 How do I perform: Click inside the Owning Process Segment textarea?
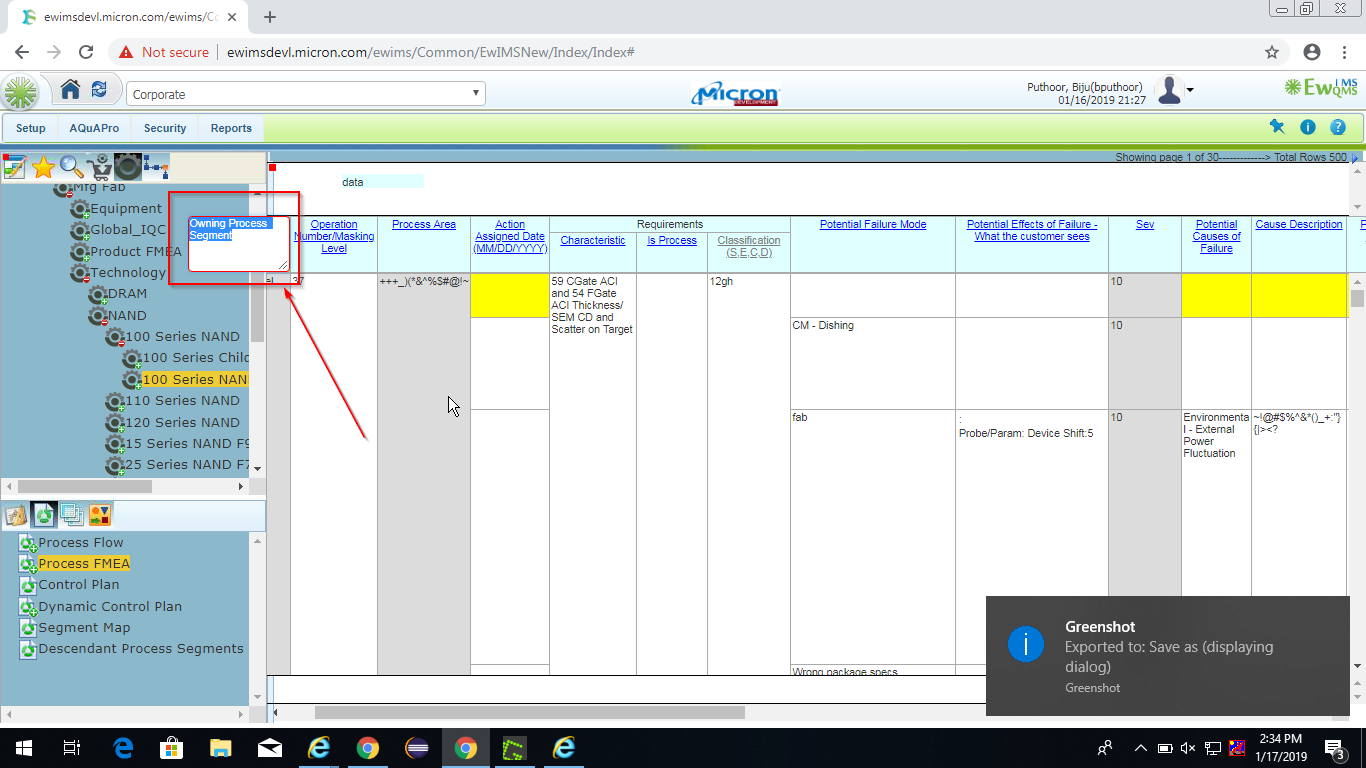pyautogui.click(x=239, y=243)
